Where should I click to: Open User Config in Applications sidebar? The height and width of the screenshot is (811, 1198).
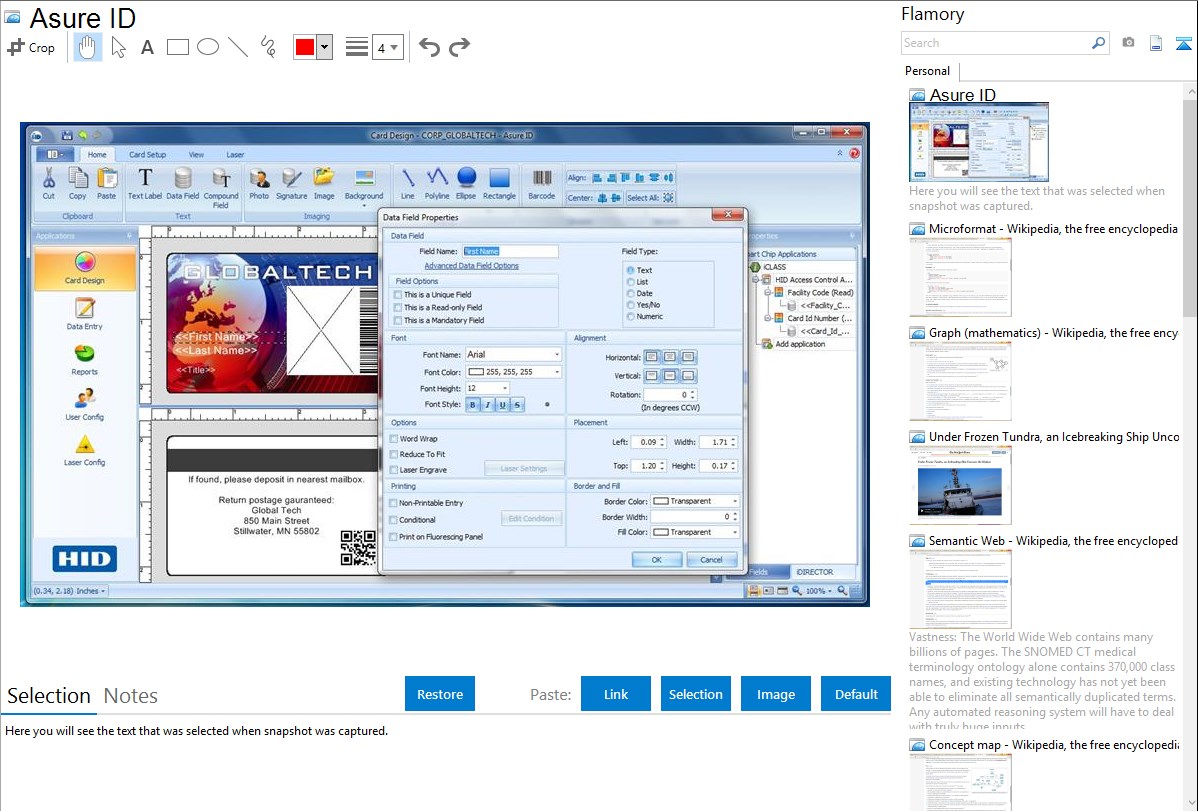(x=84, y=405)
